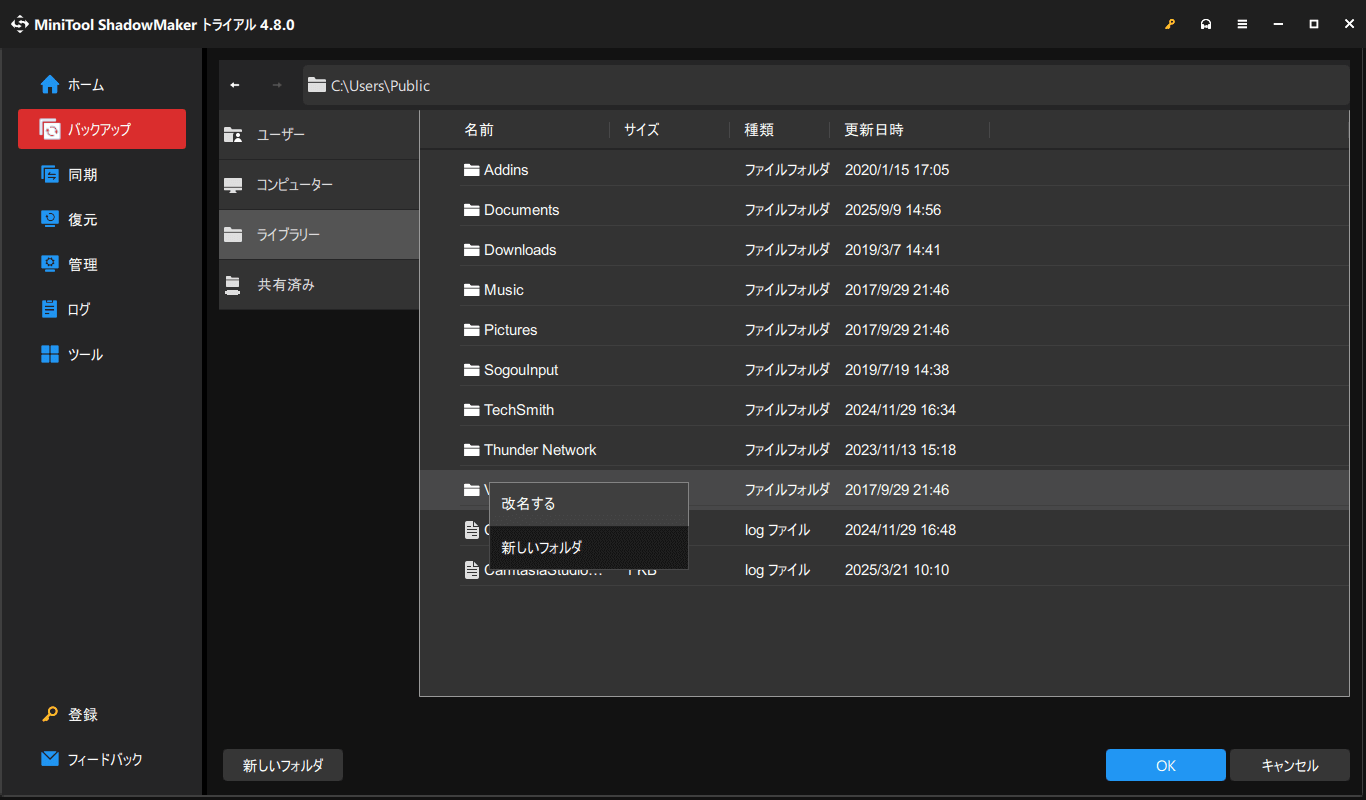
Task: Open the Manage section icon
Action: coord(50,264)
